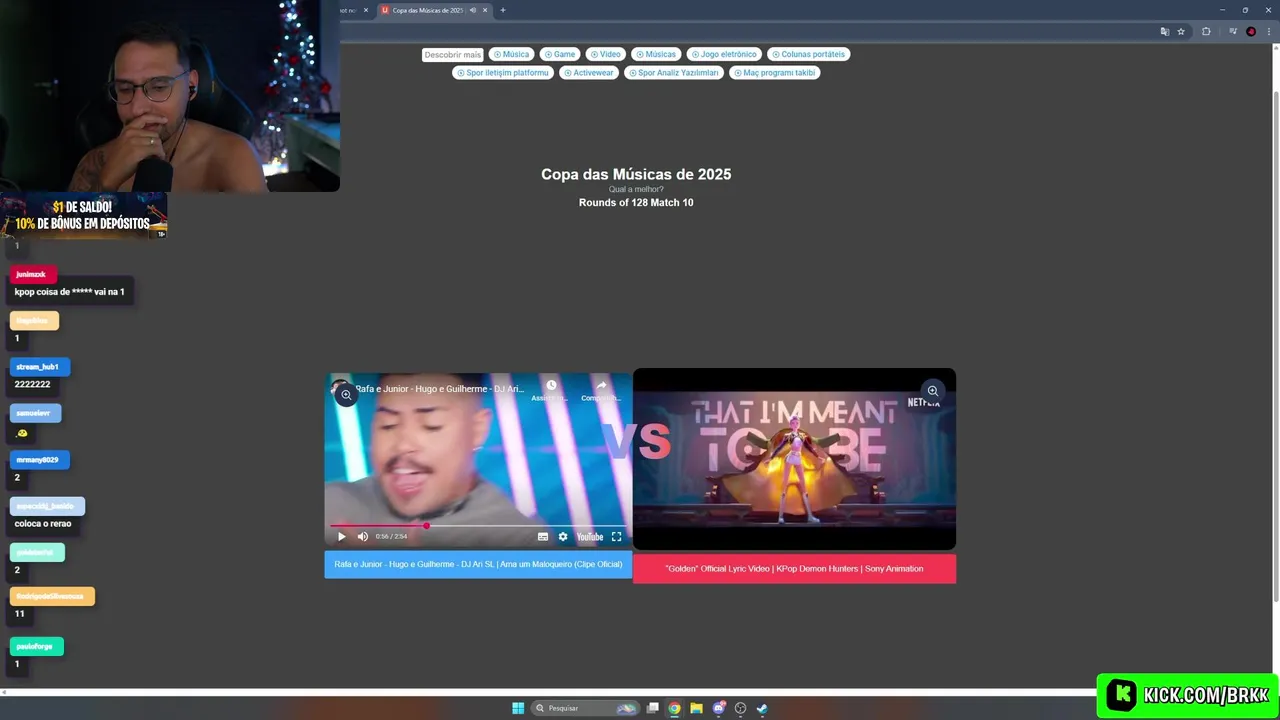This screenshot has width=1280, height=720.
Task: Zoom into left video with magnifier icon
Action: [346, 395]
